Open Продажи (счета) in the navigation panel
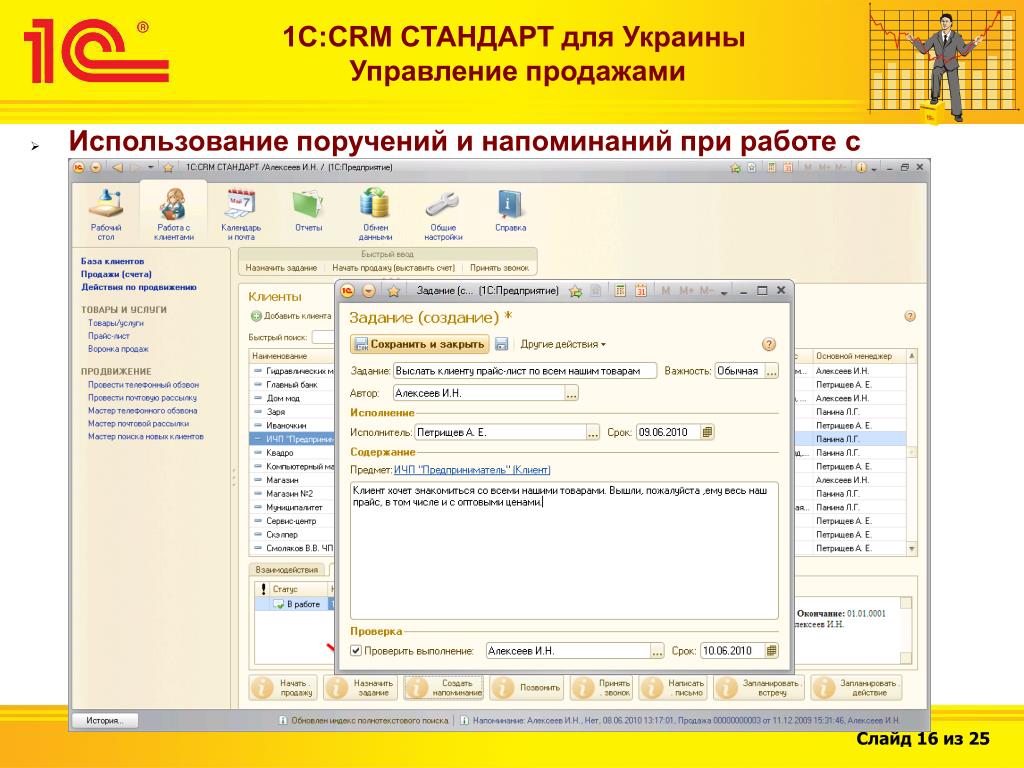This screenshot has height=768, width=1024. click(x=116, y=274)
